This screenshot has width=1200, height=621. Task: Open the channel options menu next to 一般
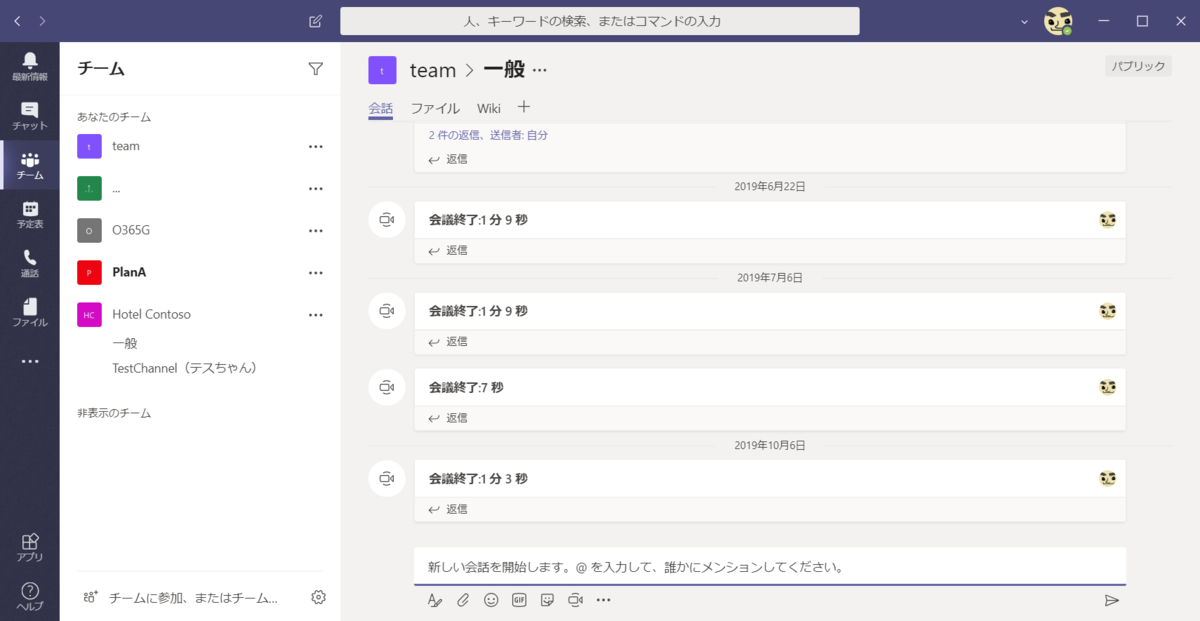click(x=537, y=70)
